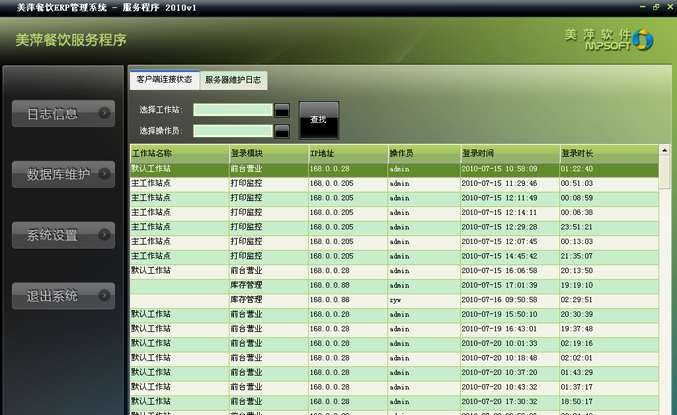Close the service program window
Image resolution: width=677 pixels, height=415 pixels.
pos(671,7)
